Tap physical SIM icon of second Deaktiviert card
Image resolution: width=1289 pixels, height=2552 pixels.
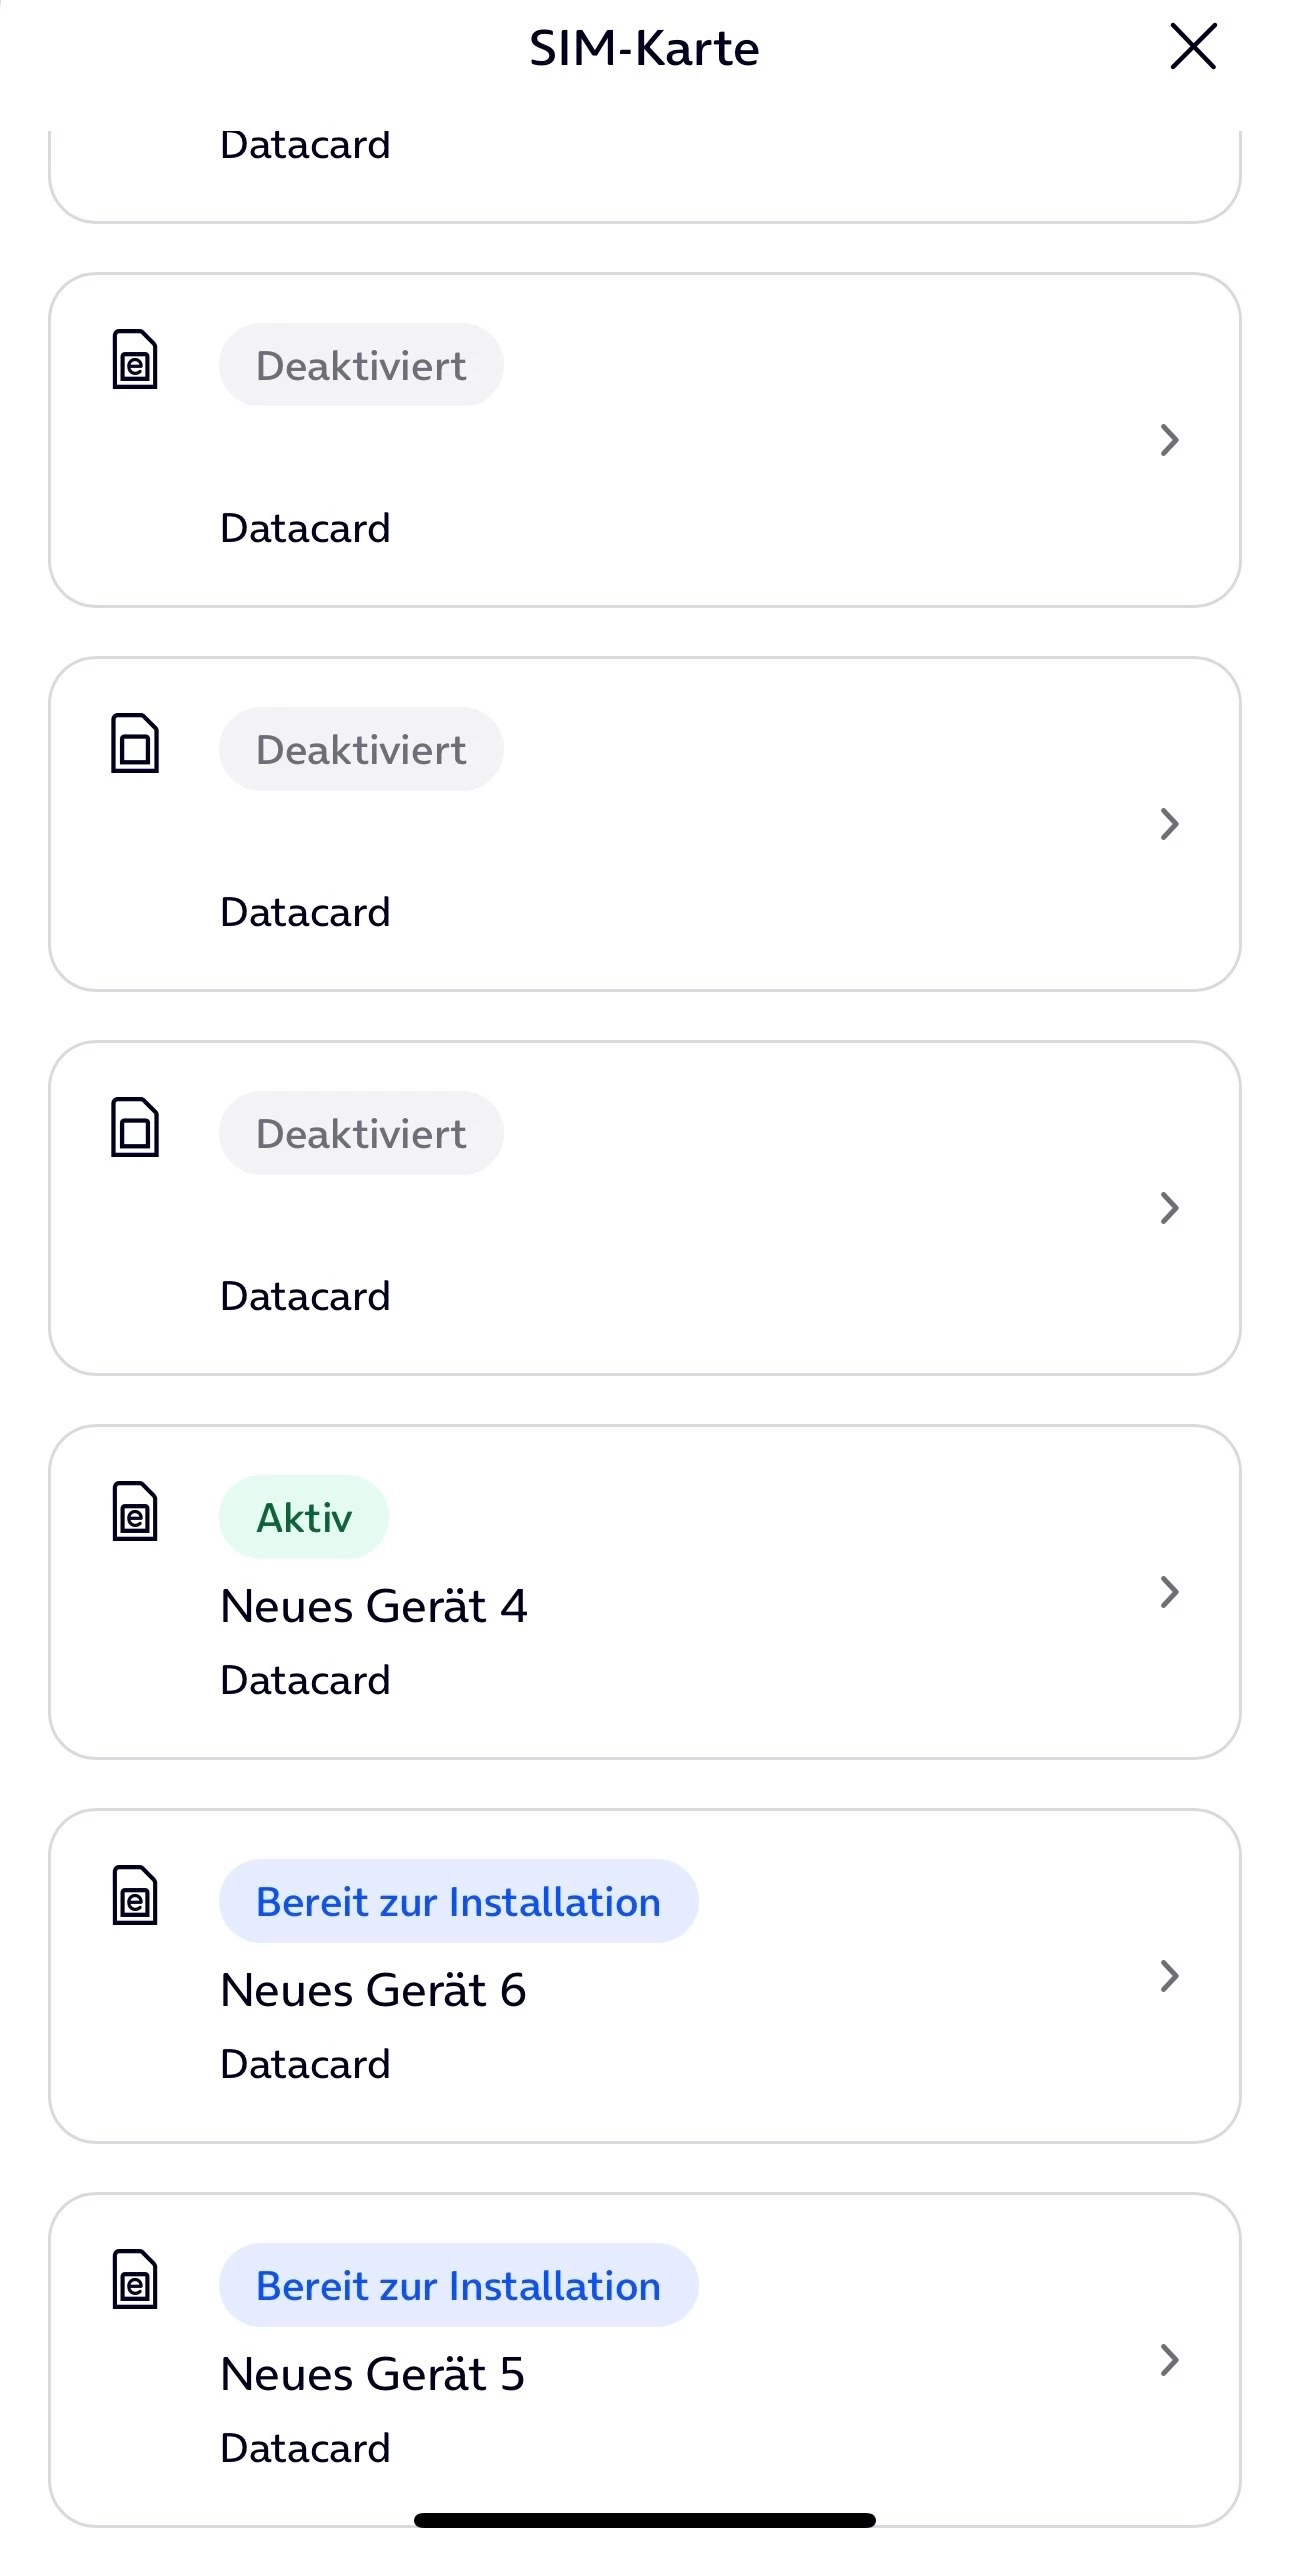pos(135,743)
